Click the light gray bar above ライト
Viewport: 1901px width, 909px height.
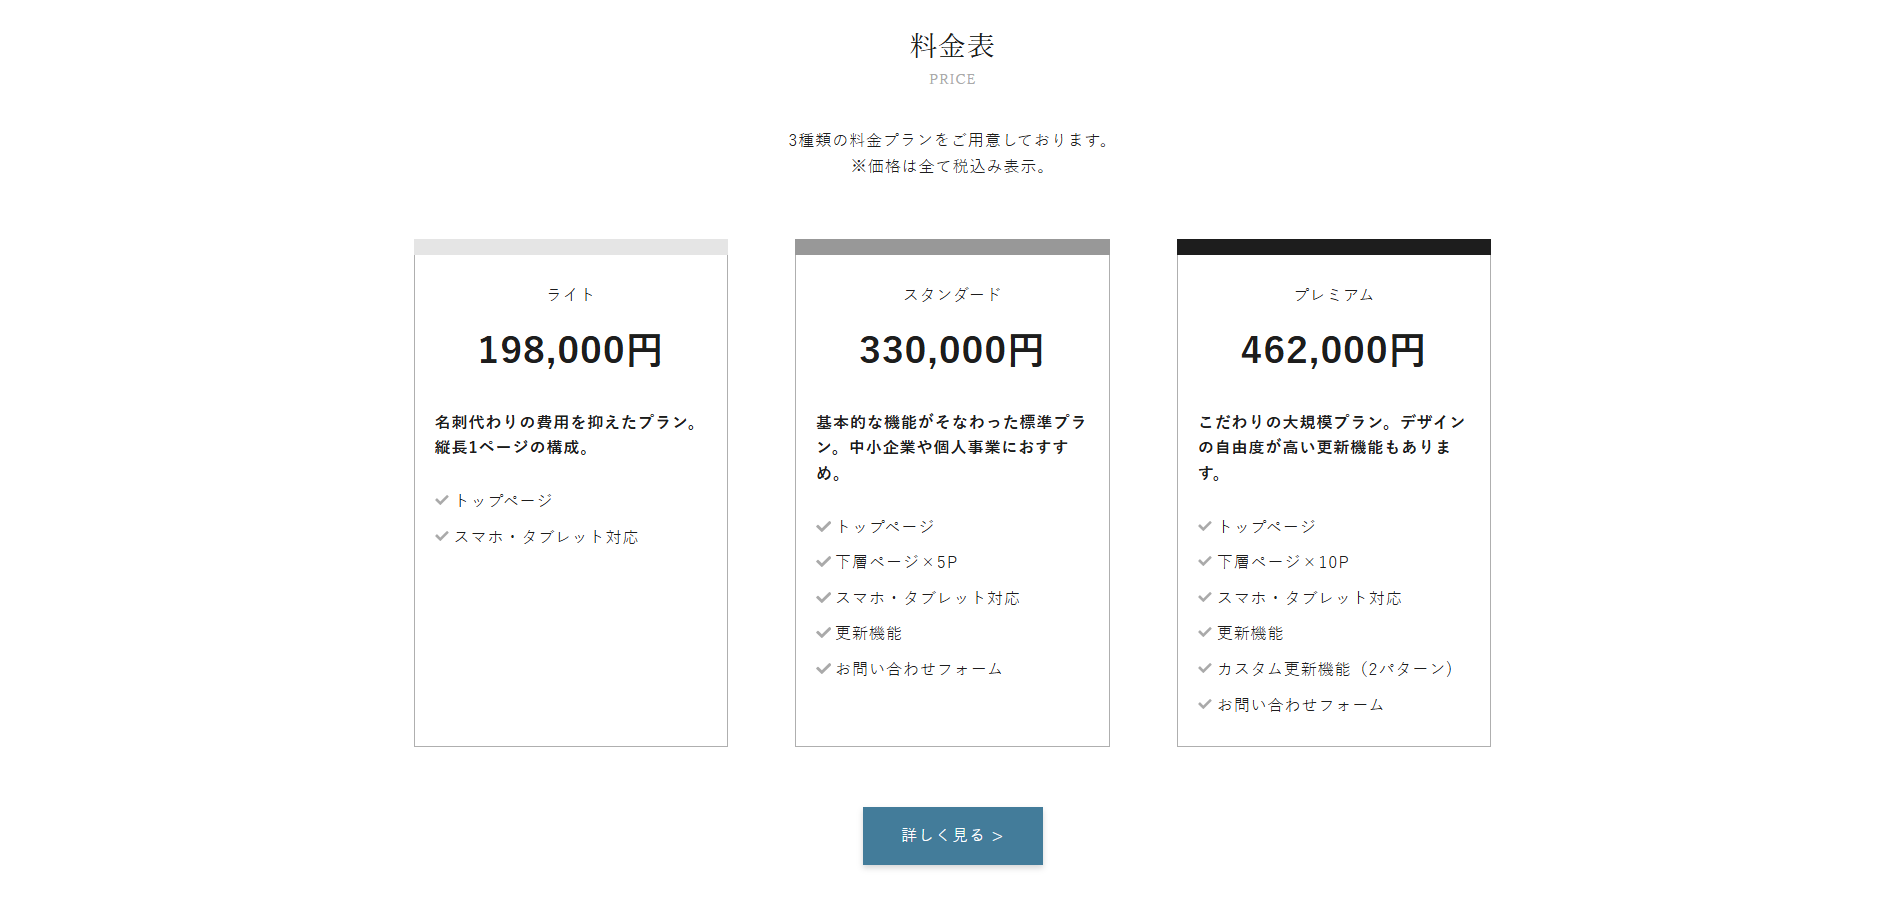point(571,247)
